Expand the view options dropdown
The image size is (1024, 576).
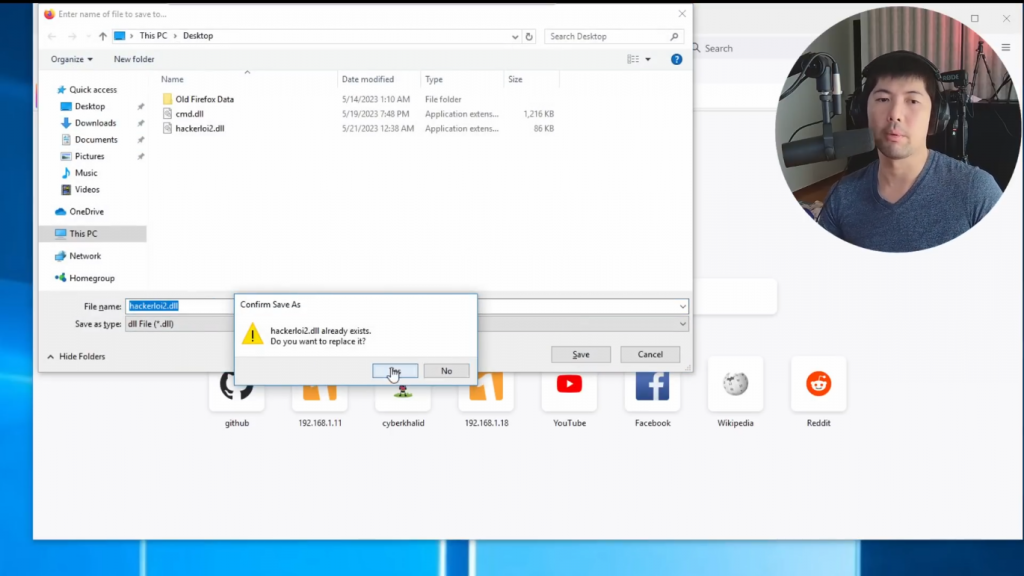tap(648, 59)
